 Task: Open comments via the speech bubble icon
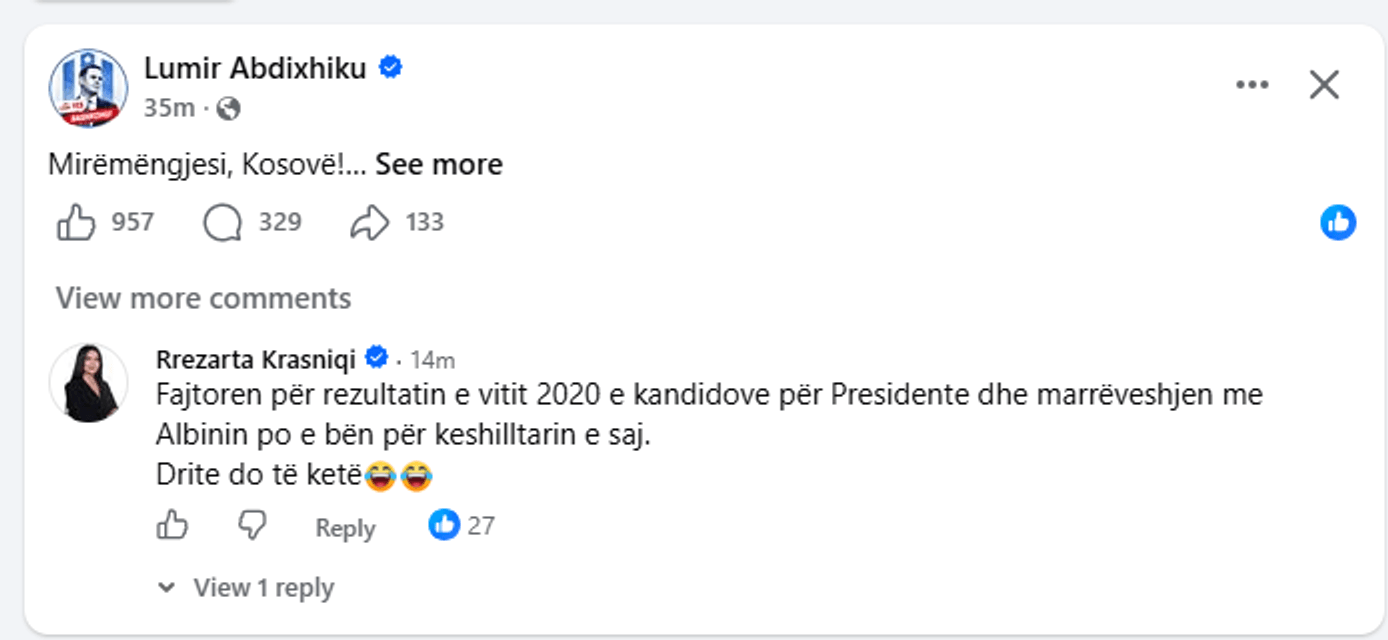click(x=222, y=222)
